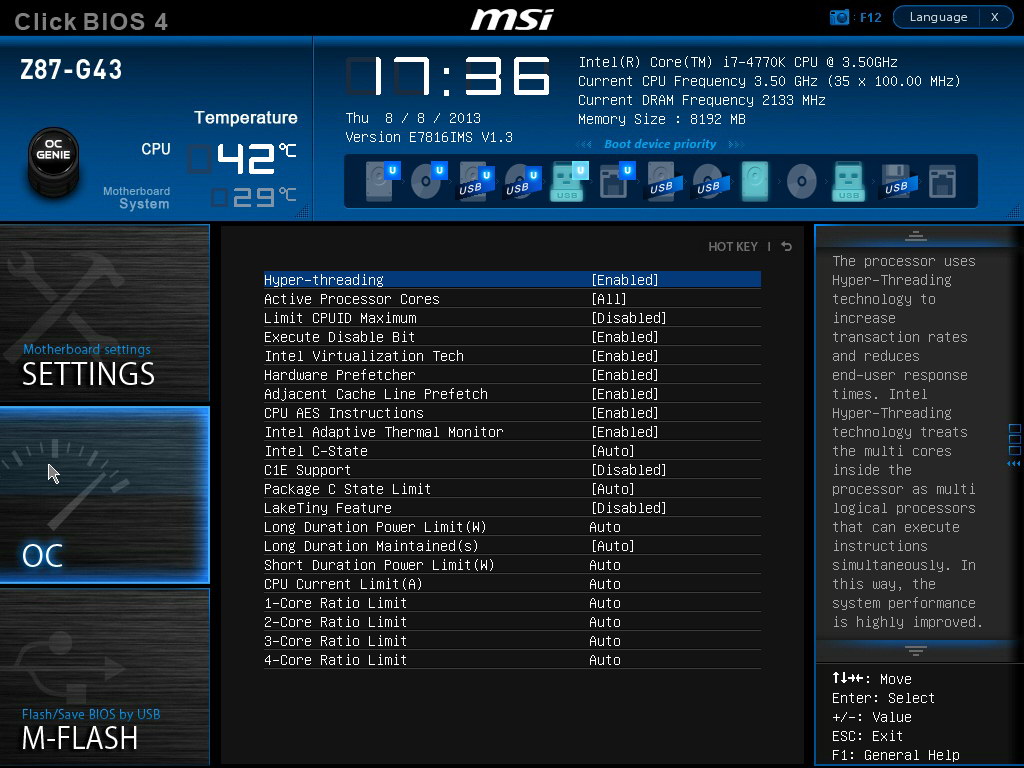Image resolution: width=1024 pixels, height=768 pixels.
Task: Open Active Processor Cores [All] options
Action: coord(609,298)
